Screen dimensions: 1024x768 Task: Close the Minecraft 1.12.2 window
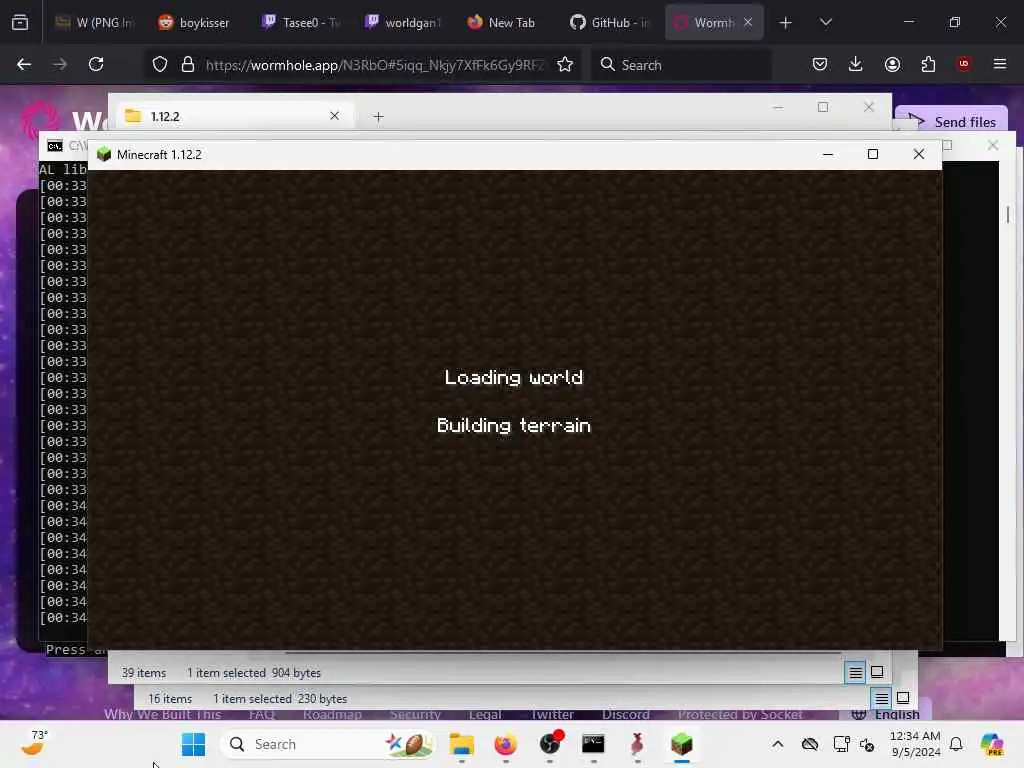pyautogui.click(x=918, y=154)
